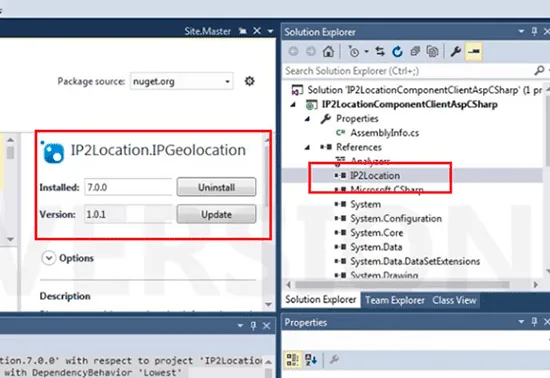
Task: Click the Uninstall button
Action: (x=216, y=187)
